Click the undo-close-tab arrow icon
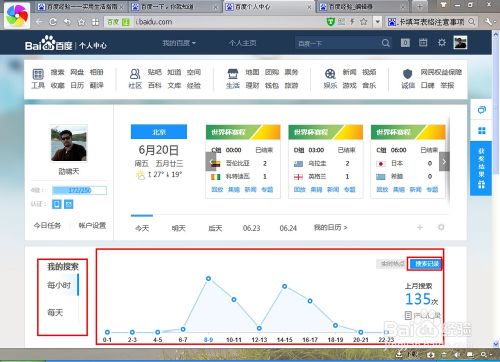Screen dimensions: 500x362 click(67, 22)
